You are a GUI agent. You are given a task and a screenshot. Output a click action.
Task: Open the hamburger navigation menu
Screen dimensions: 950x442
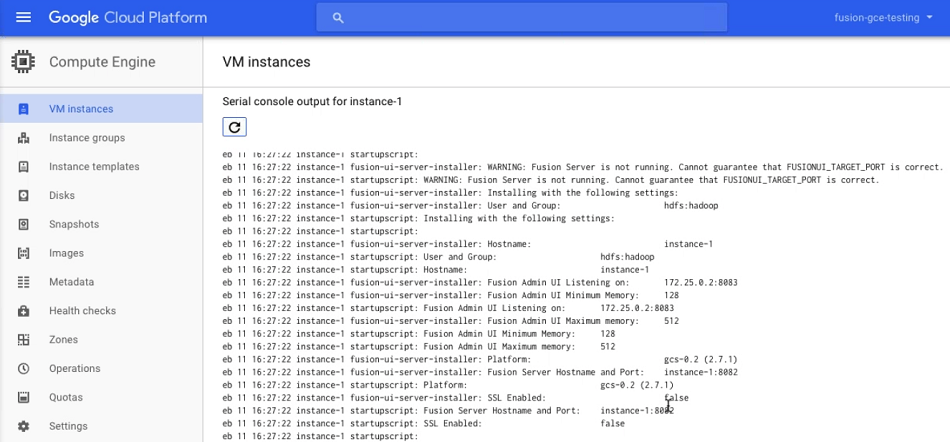pos(23,18)
